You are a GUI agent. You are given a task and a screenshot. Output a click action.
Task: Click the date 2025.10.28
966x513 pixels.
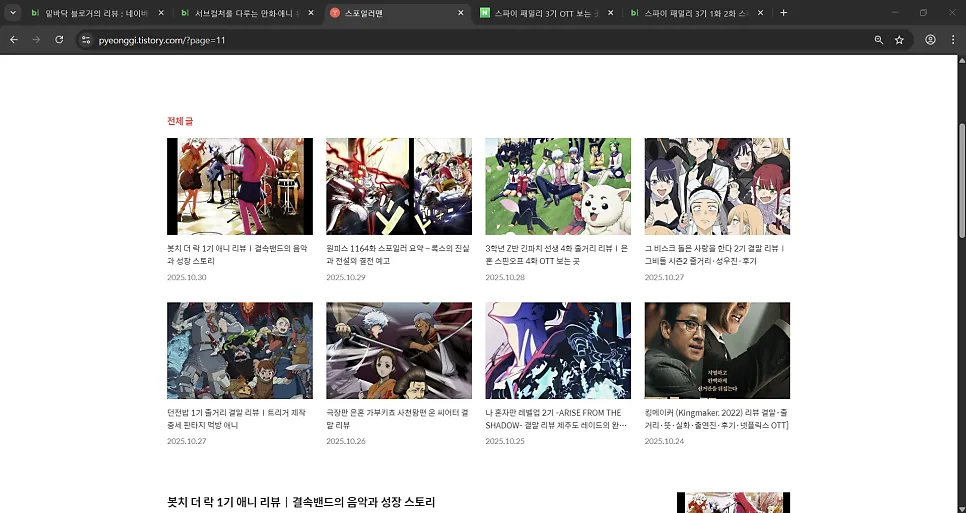[x=505, y=277]
